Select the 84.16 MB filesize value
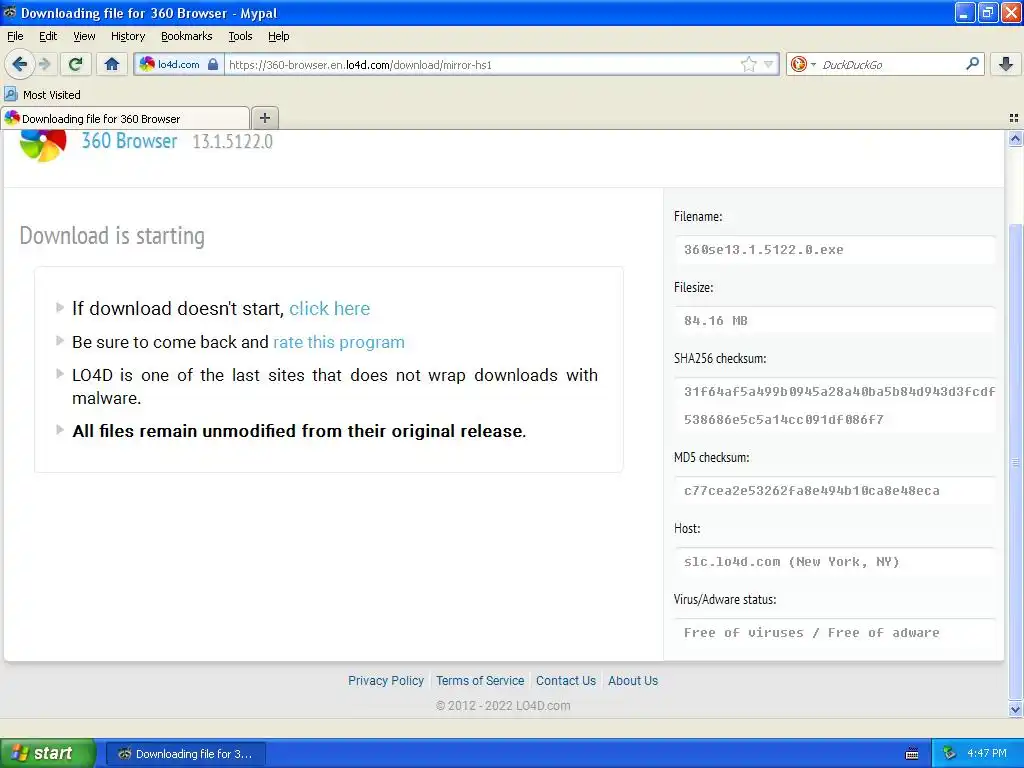This screenshot has height=768, width=1024. click(716, 321)
